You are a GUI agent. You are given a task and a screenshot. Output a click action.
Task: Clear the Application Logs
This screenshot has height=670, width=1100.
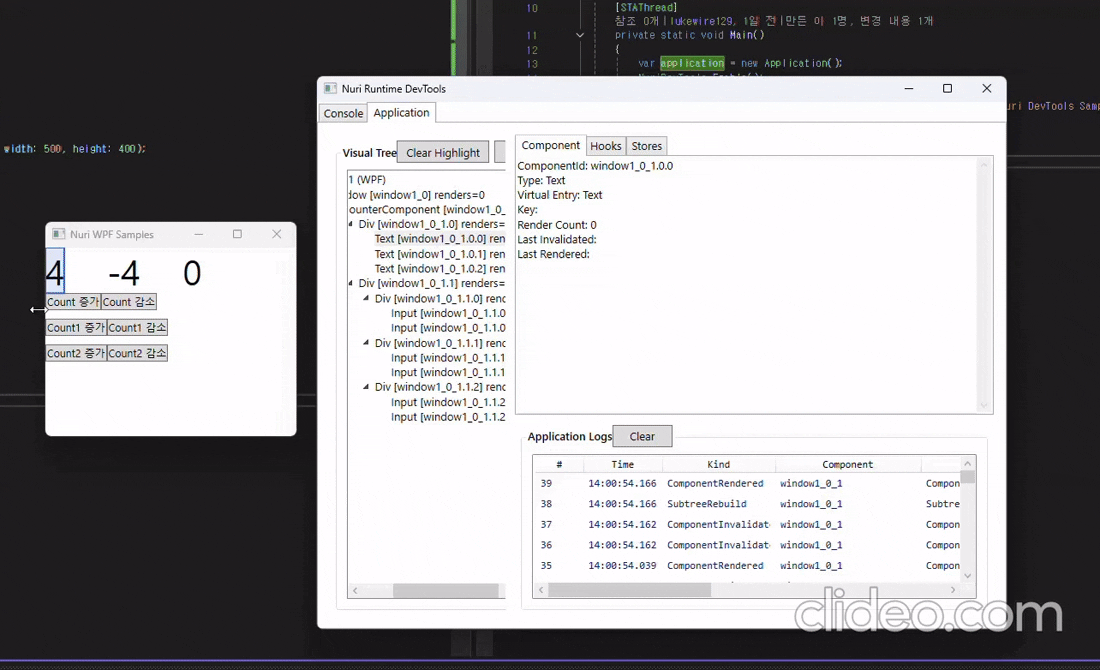[642, 436]
